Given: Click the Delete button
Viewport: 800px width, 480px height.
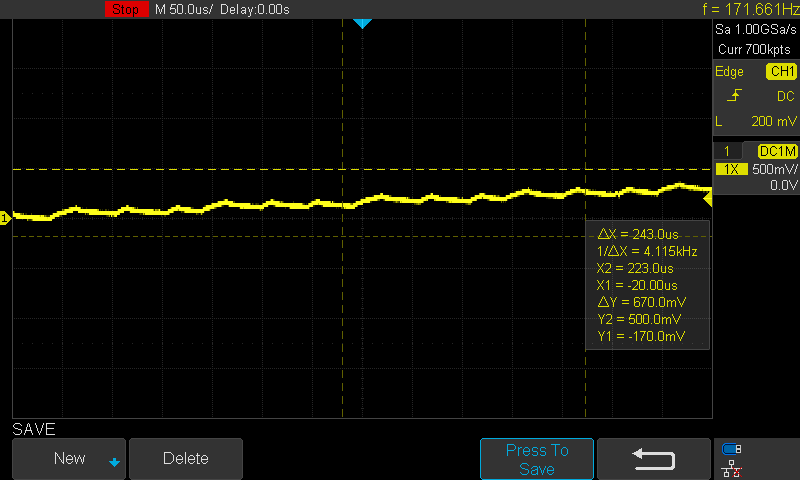Looking at the screenshot, I should pos(186,459).
